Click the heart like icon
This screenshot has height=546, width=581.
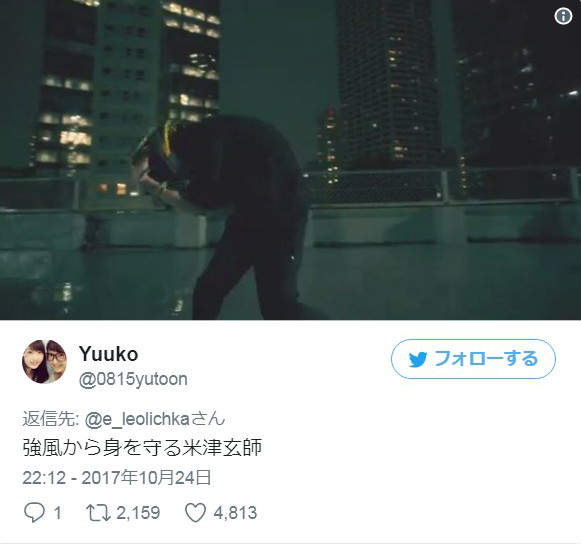(195, 513)
